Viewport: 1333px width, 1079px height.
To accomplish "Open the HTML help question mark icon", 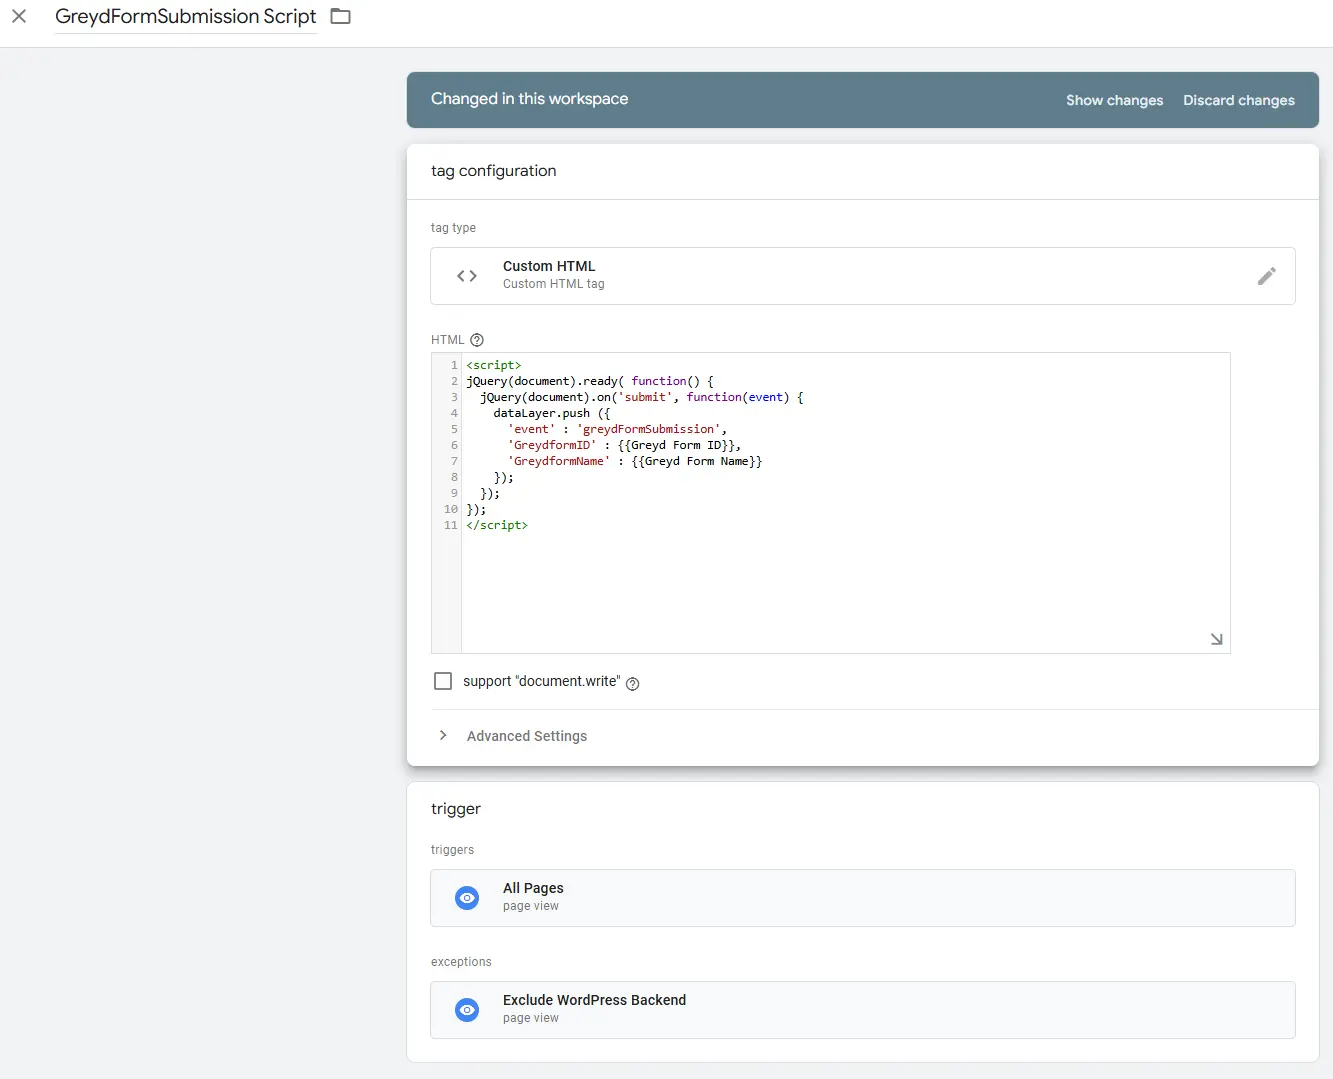I will click(477, 340).
